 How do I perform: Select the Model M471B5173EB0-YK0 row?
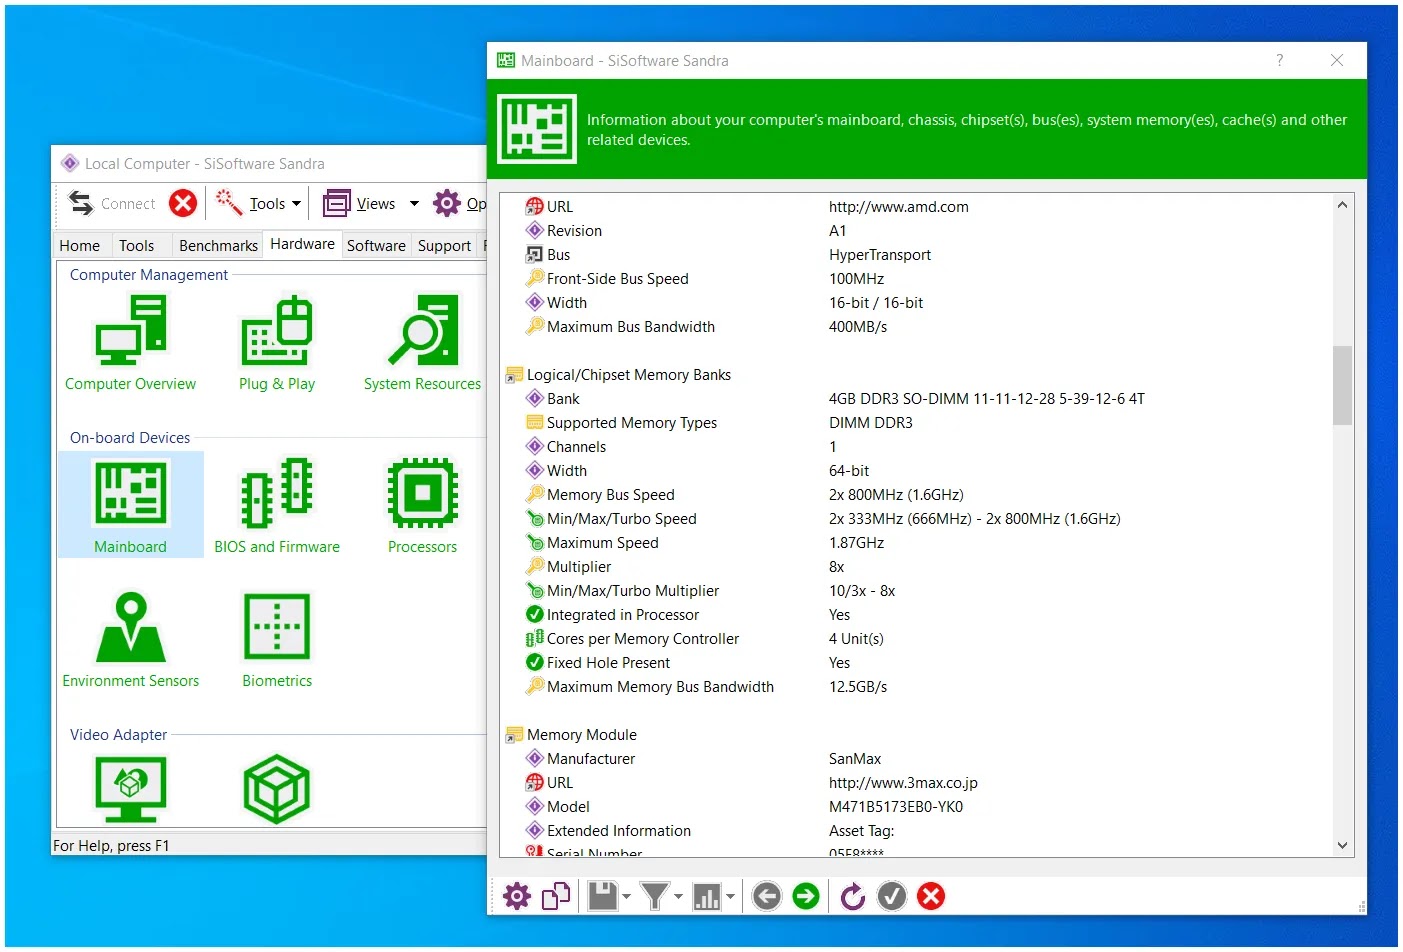917,807
